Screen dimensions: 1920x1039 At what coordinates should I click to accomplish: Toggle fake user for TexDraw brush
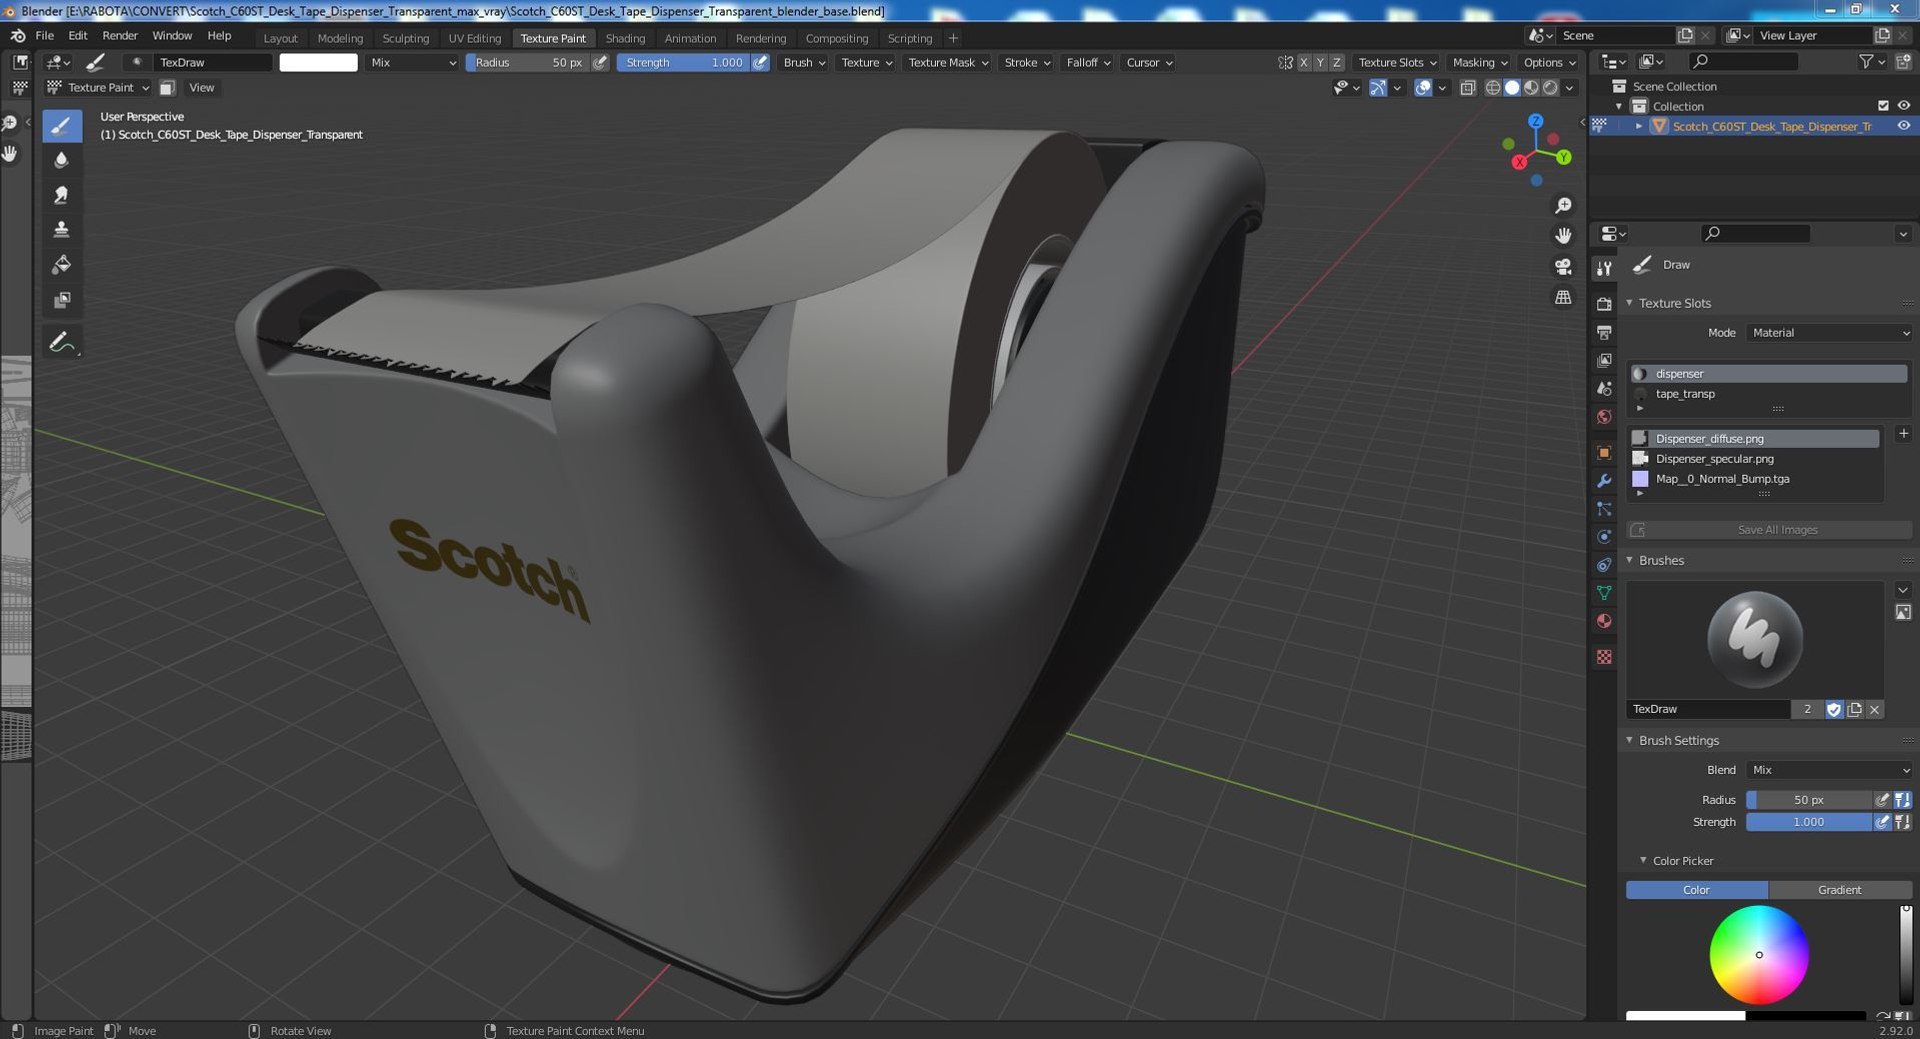[1834, 709]
